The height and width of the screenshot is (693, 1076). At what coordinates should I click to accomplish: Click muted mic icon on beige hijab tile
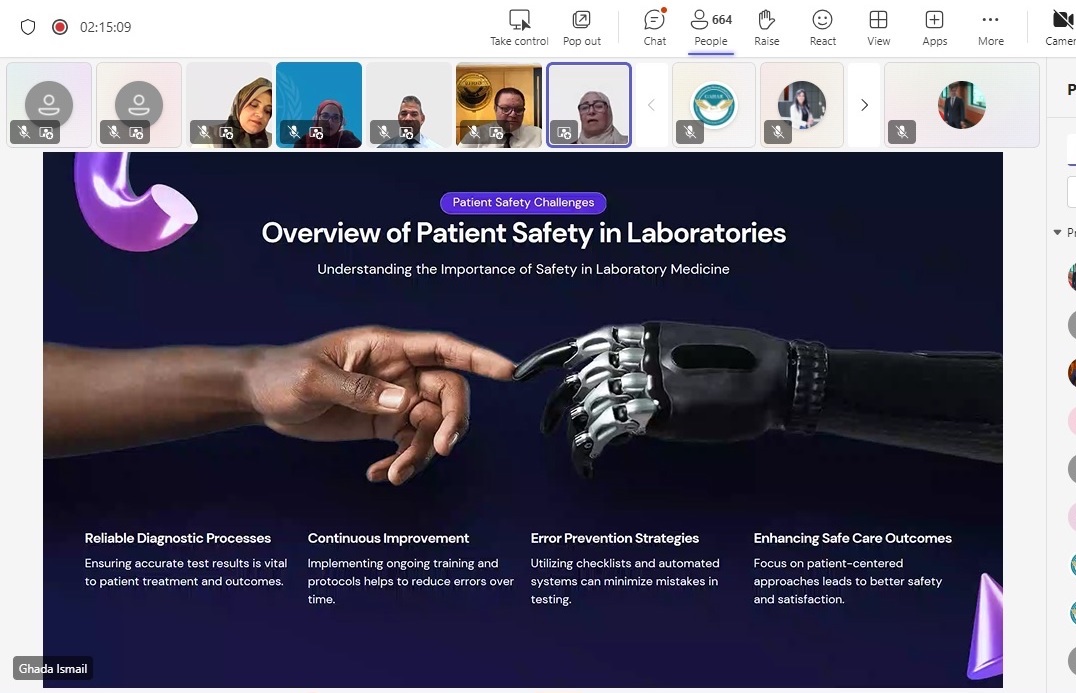[x=204, y=132]
